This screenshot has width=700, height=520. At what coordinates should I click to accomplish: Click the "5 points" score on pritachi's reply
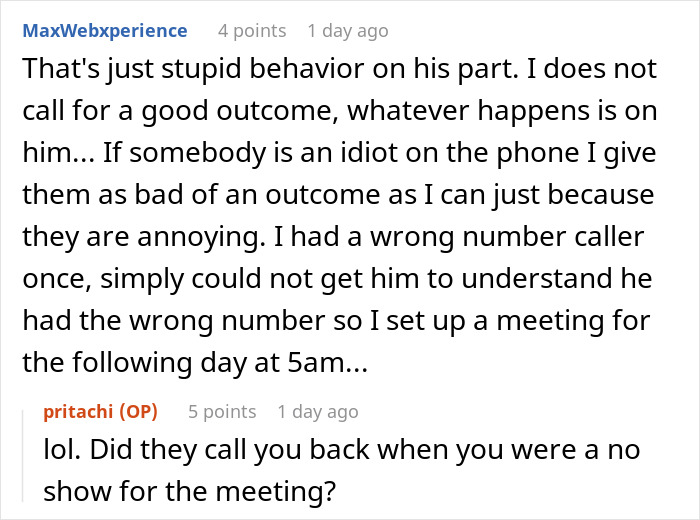tap(222, 412)
